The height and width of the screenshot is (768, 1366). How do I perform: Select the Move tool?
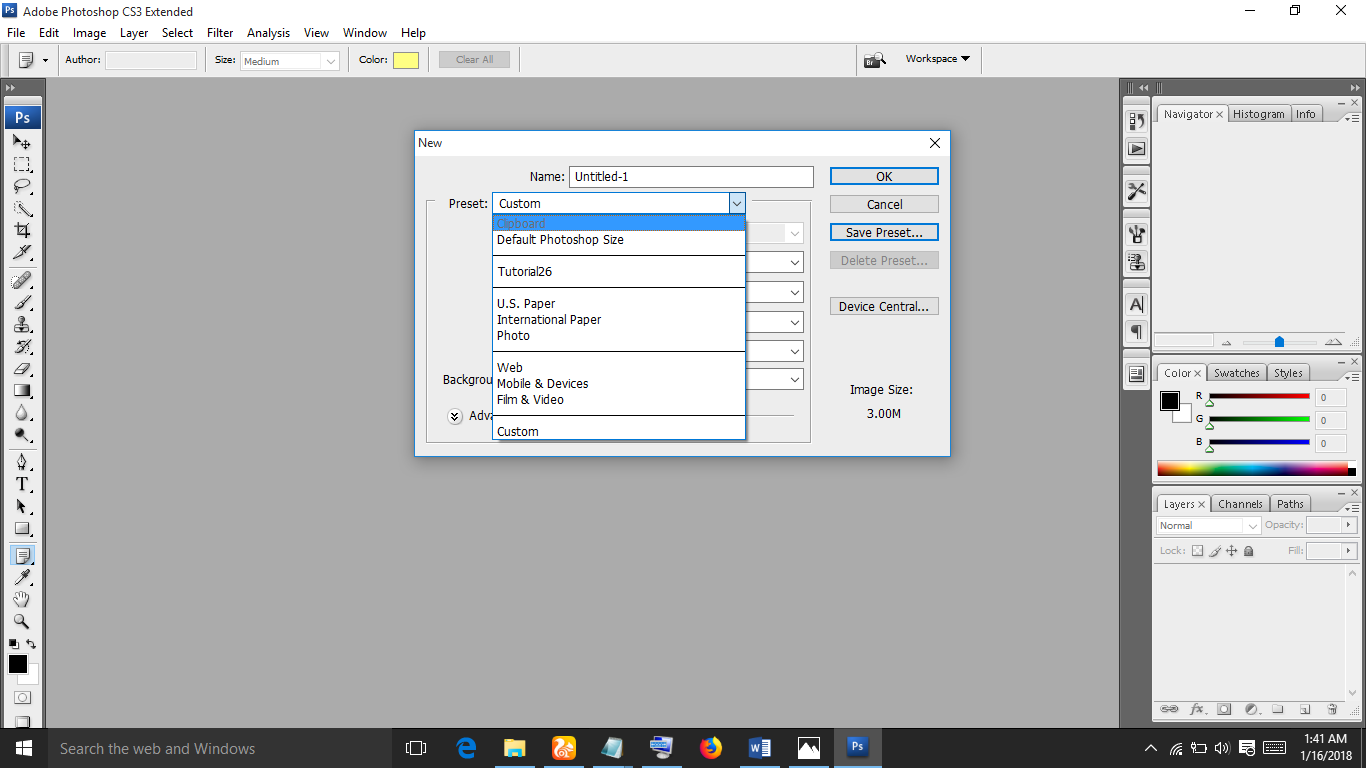[x=22, y=142]
